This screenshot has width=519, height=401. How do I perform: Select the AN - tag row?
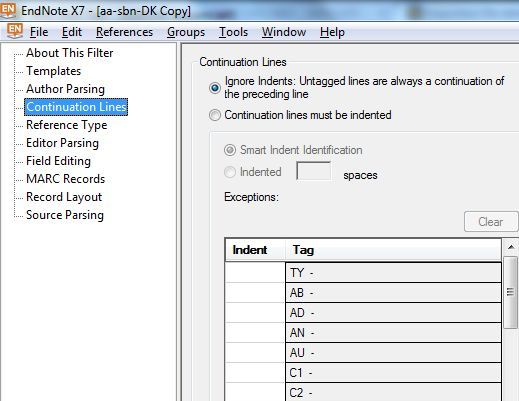point(393,333)
